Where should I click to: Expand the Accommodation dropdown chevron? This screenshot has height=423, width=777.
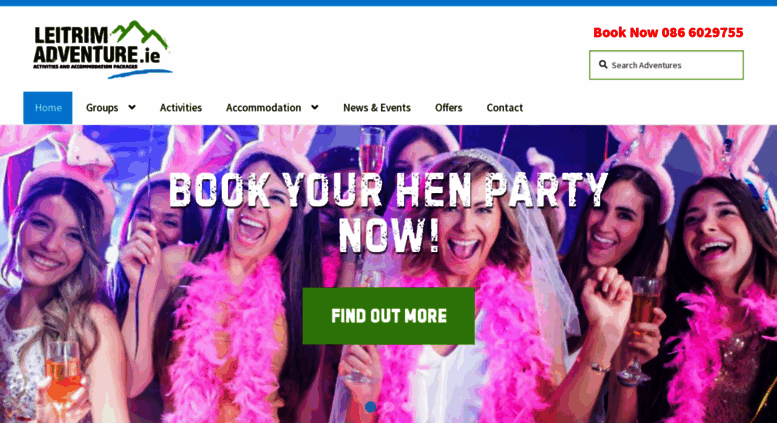pyautogui.click(x=315, y=107)
